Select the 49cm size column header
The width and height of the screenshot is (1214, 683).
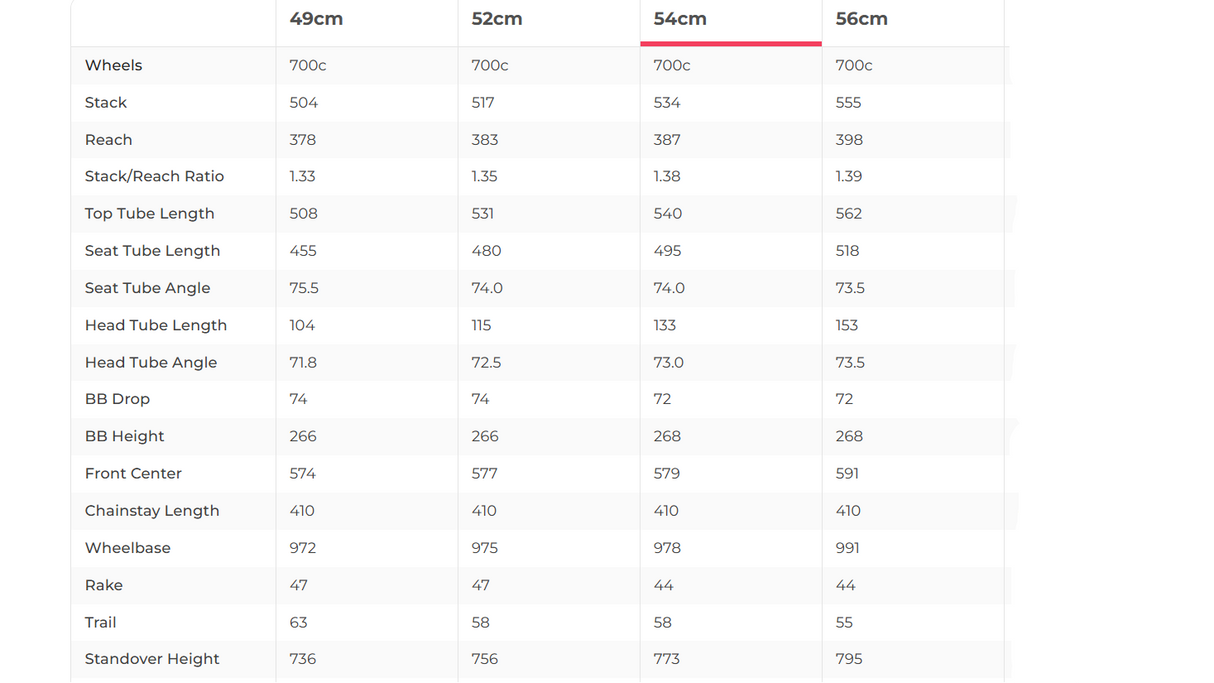click(x=316, y=19)
